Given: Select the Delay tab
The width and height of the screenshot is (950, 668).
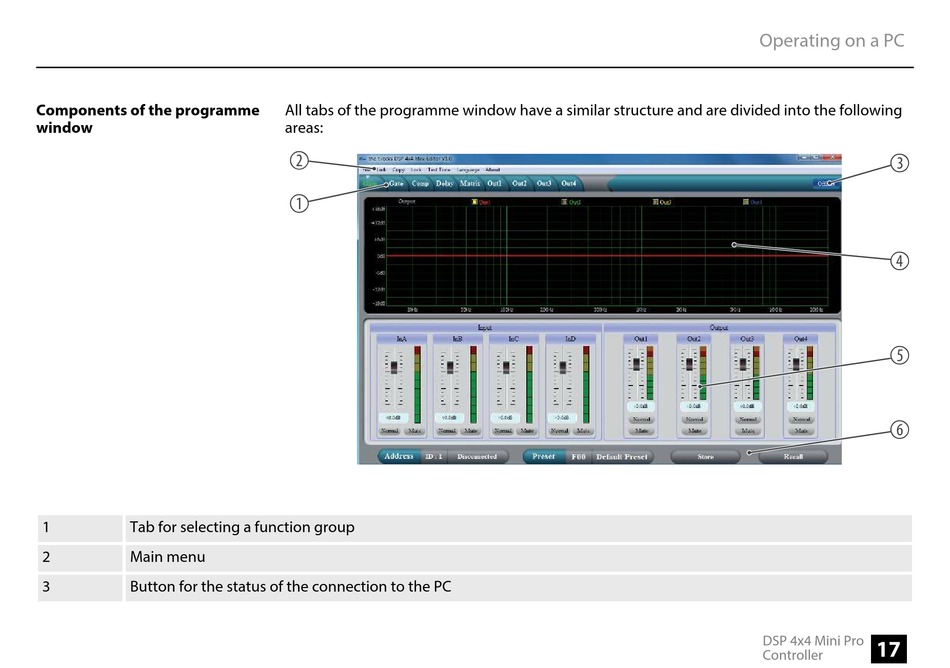Looking at the screenshot, I should (x=445, y=184).
